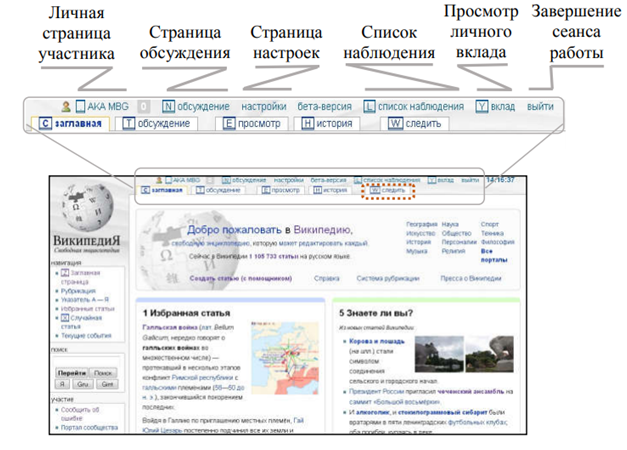Open the Все порталы link
The image size is (627, 450).
[494, 256]
